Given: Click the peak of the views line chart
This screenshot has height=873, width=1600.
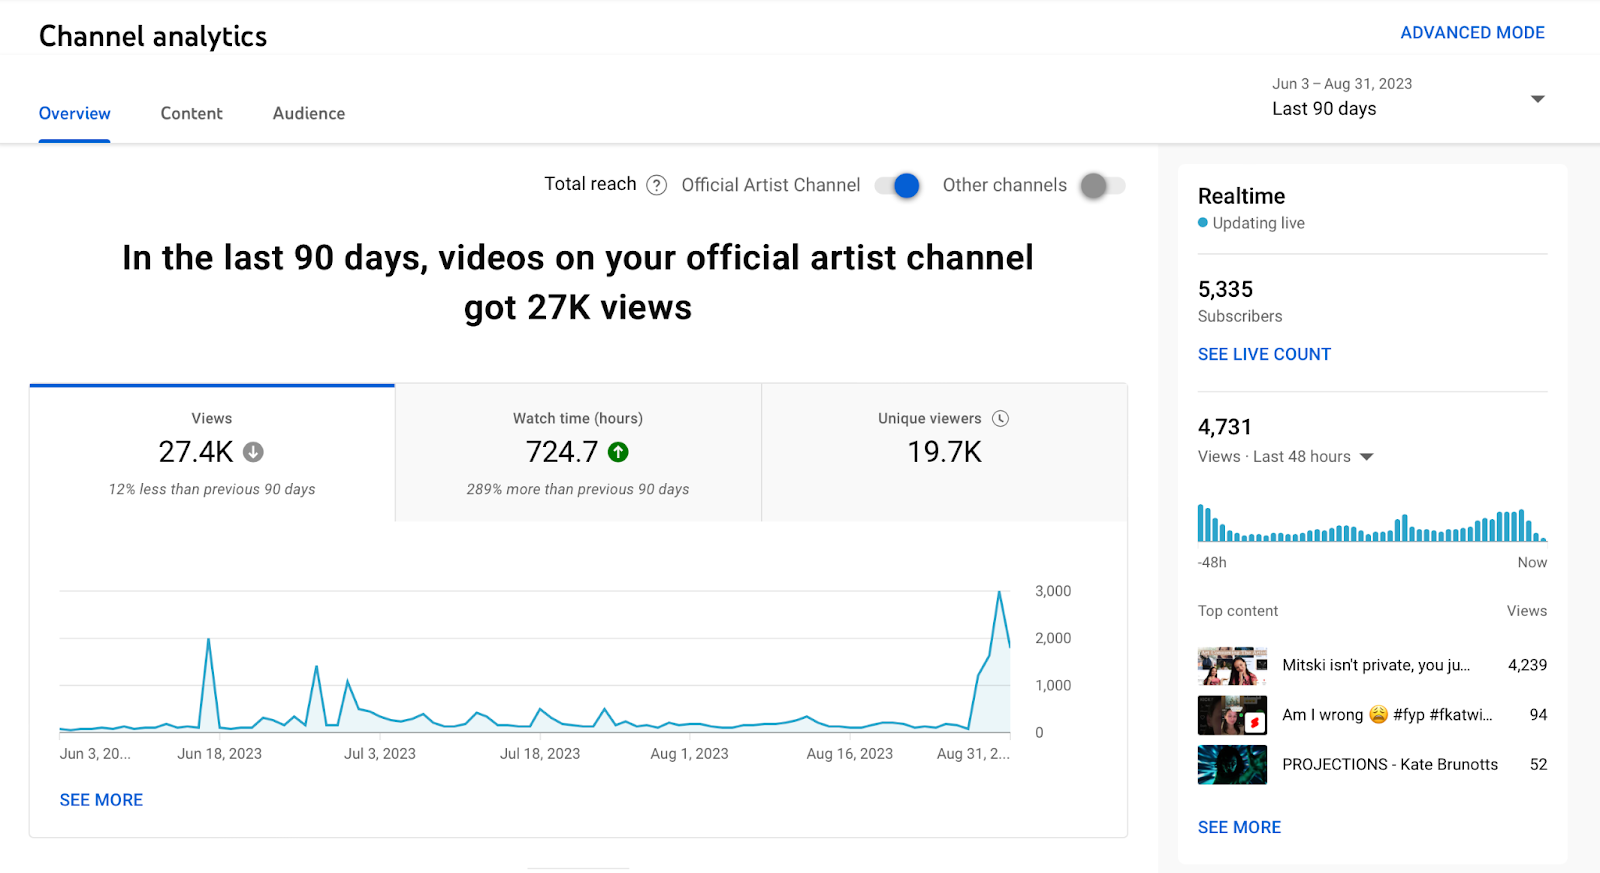Looking at the screenshot, I should point(999,592).
